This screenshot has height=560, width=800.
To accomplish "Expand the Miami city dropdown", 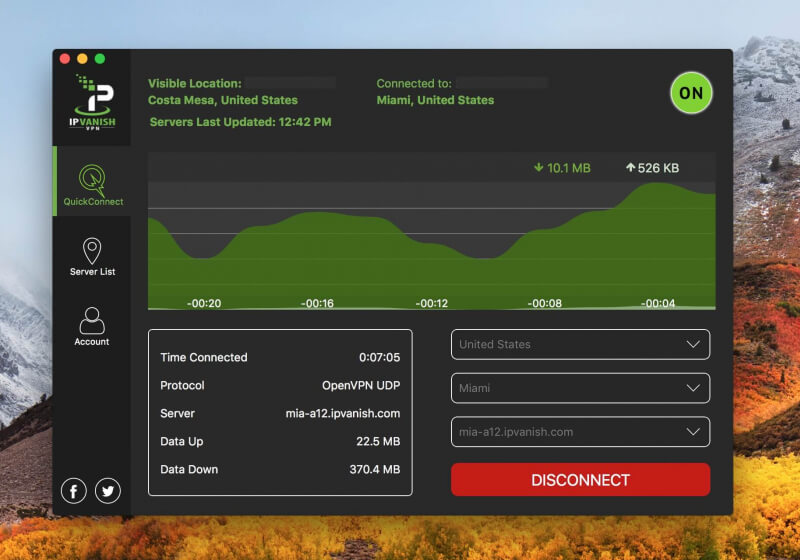I will coord(580,388).
